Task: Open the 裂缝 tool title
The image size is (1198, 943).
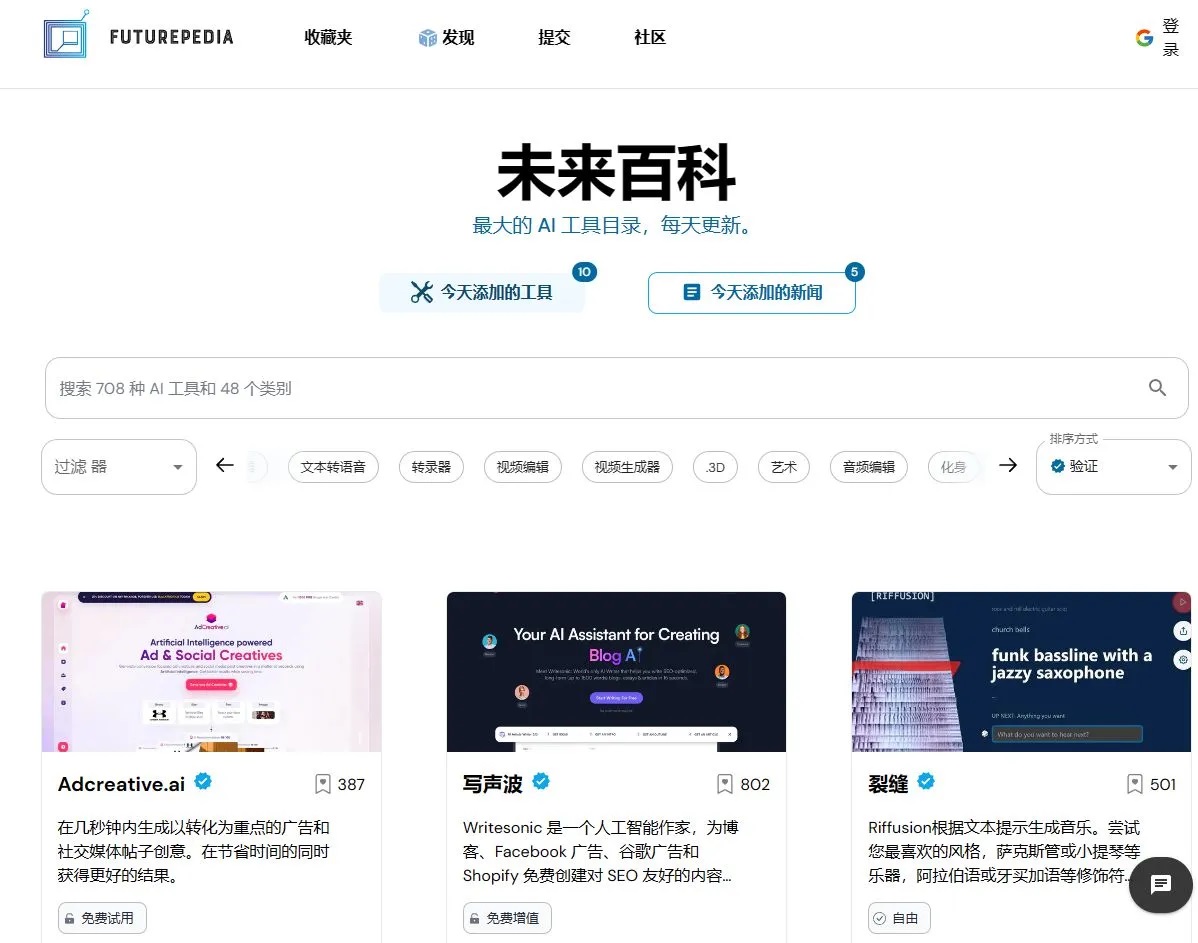Action: coord(888,784)
